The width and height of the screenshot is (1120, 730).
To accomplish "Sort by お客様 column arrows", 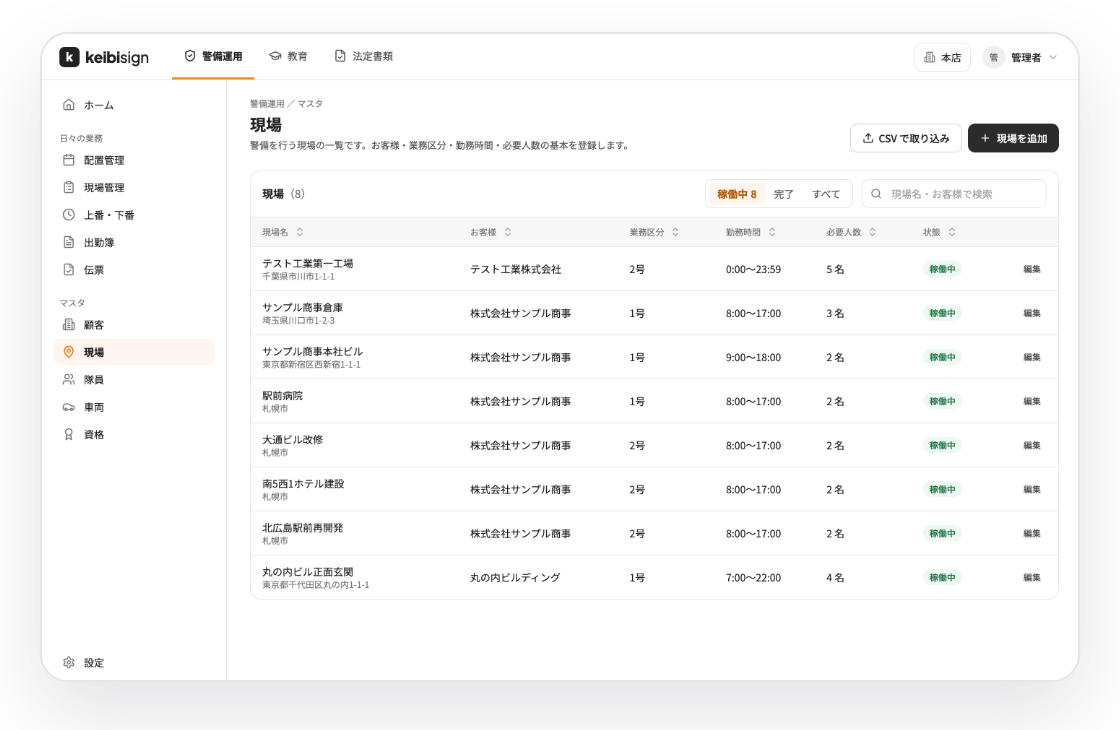I will (x=508, y=232).
